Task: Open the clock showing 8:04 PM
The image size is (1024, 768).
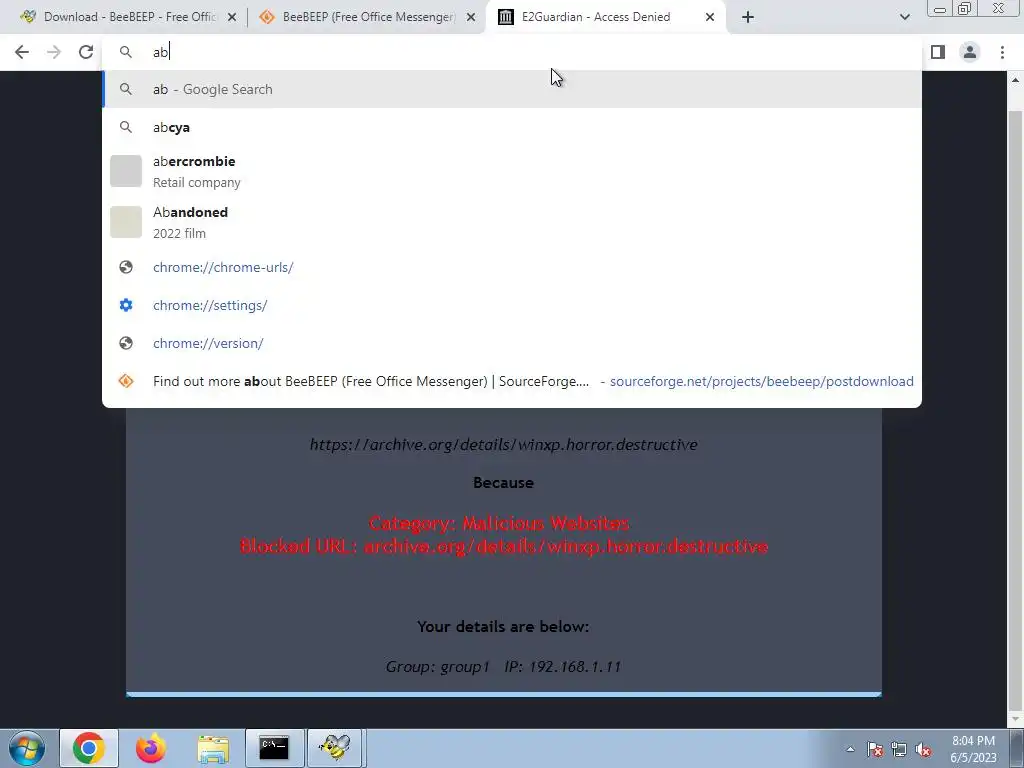Action: point(973,749)
